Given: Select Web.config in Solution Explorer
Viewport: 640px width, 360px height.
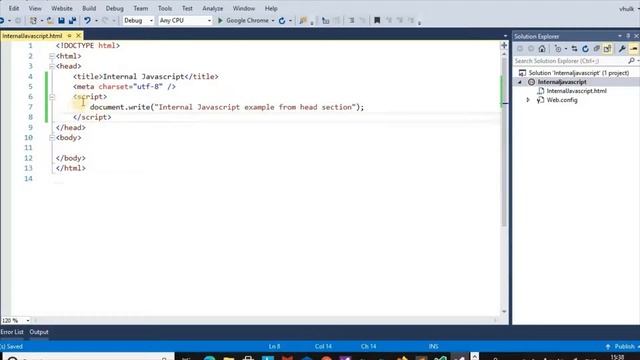Looking at the screenshot, I should [x=562, y=100].
